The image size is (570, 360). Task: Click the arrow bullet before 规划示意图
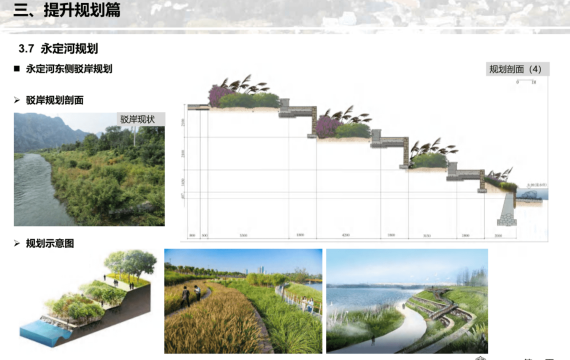click(17, 243)
